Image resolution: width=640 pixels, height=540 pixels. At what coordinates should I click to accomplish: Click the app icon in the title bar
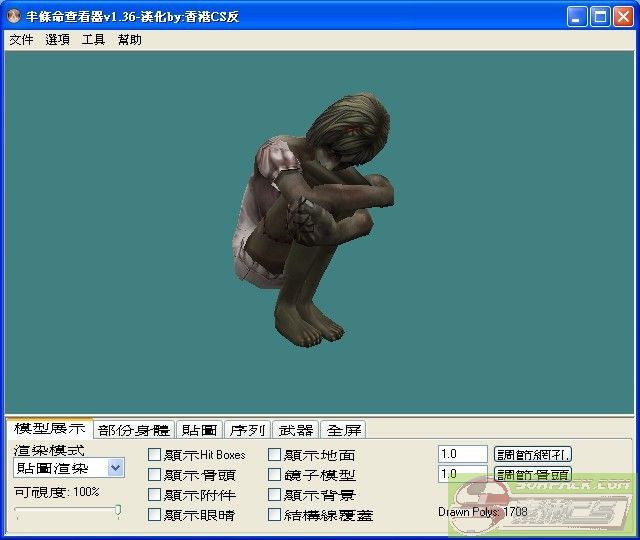click(x=15, y=16)
